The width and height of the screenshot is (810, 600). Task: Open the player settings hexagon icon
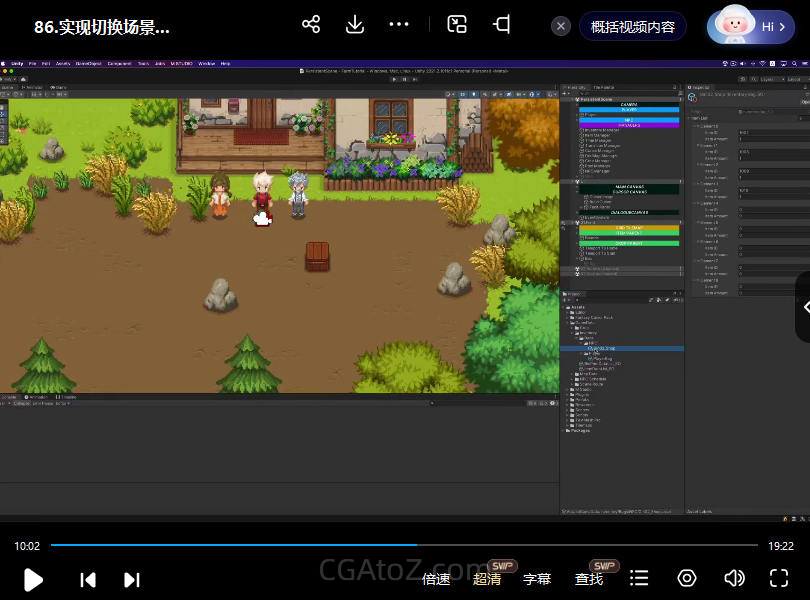pos(687,578)
